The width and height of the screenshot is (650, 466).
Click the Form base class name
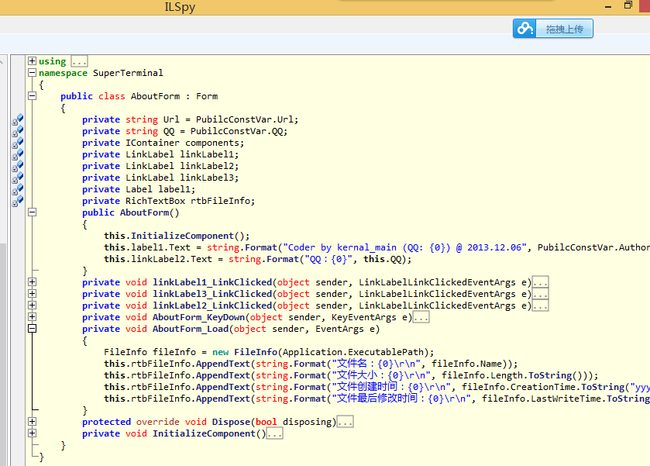click(x=207, y=96)
